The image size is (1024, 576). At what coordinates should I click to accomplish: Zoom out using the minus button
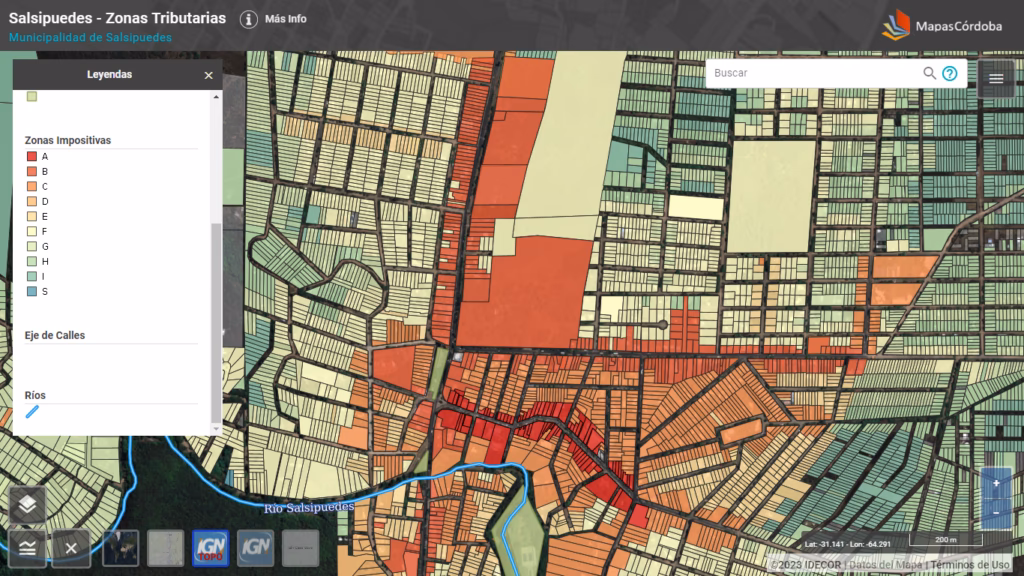pos(996,513)
